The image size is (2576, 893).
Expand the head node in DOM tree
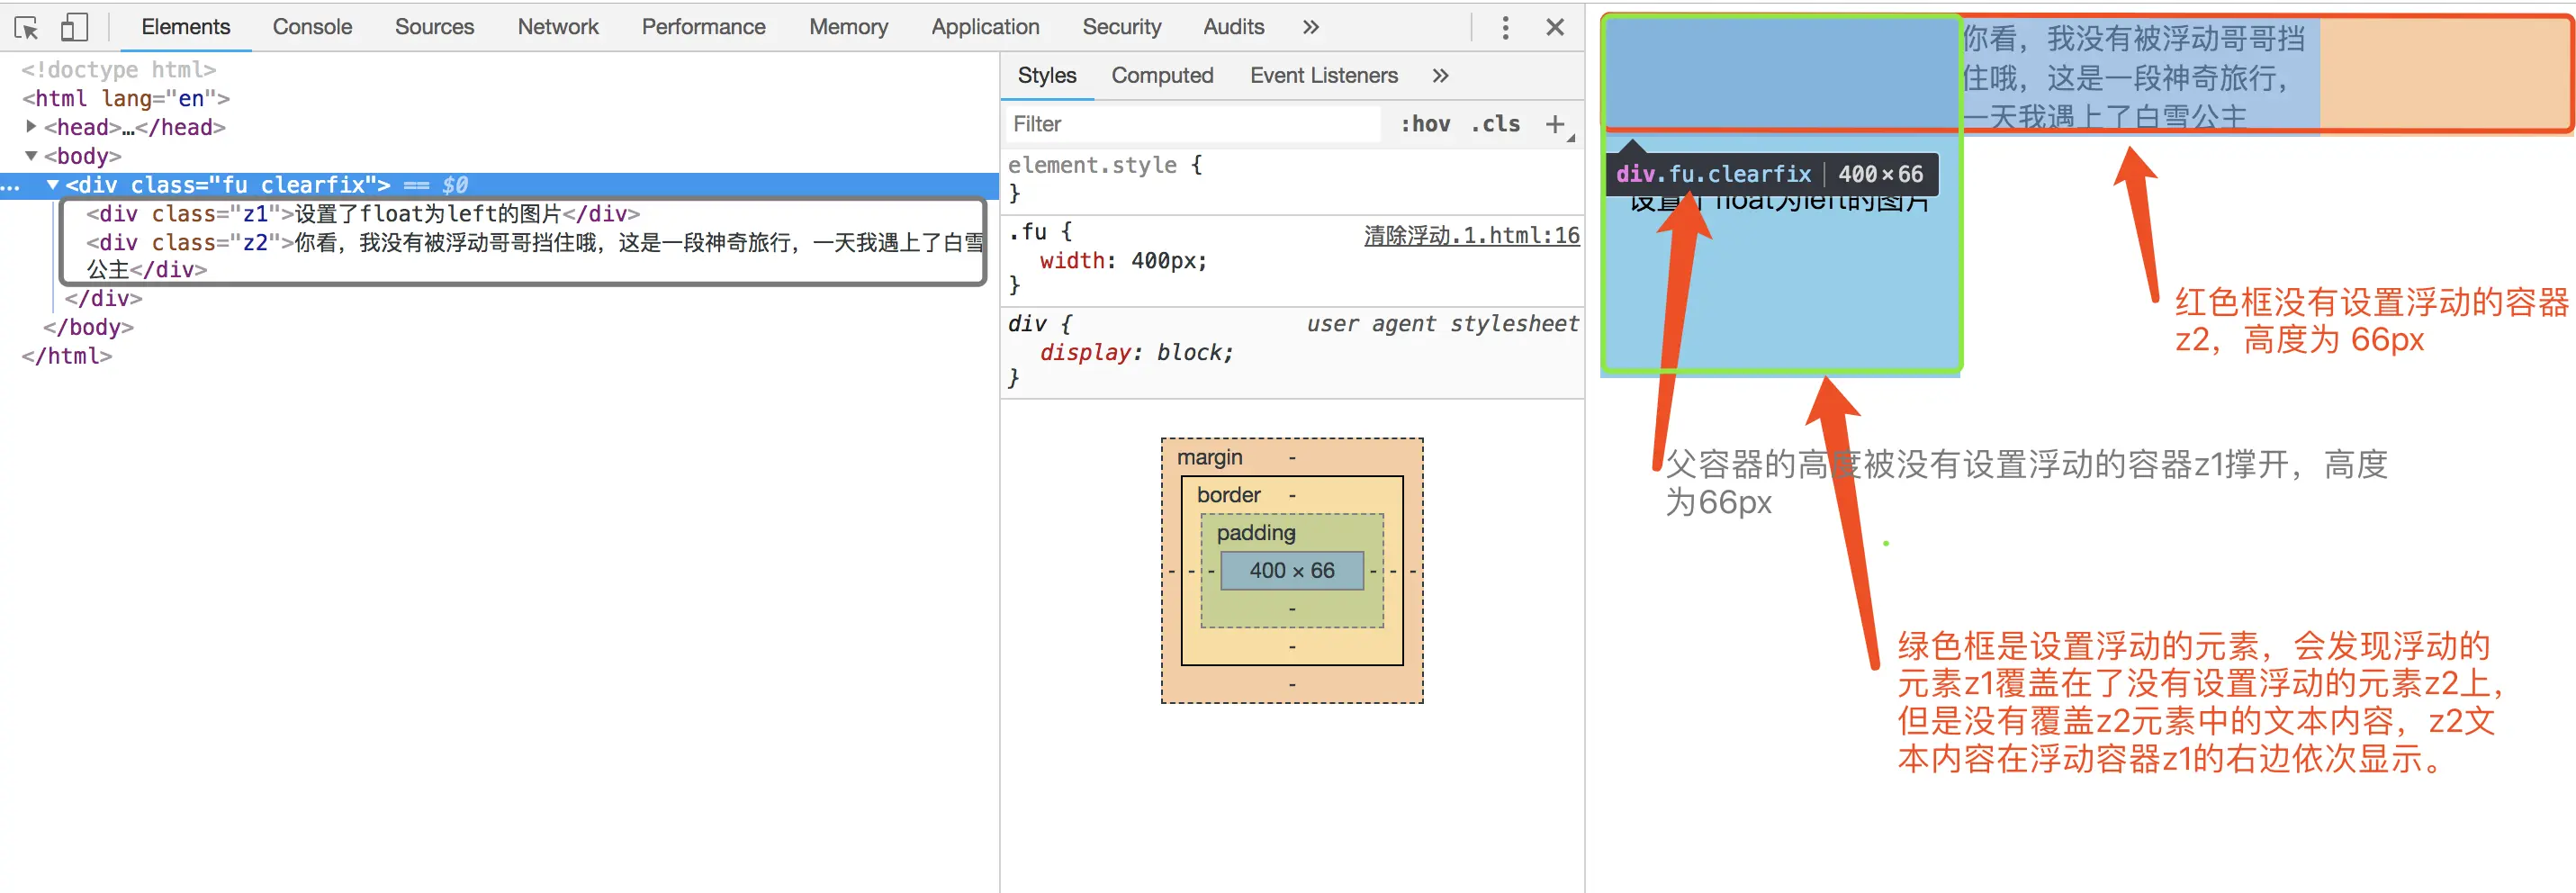pyautogui.click(x=31, y=127)
